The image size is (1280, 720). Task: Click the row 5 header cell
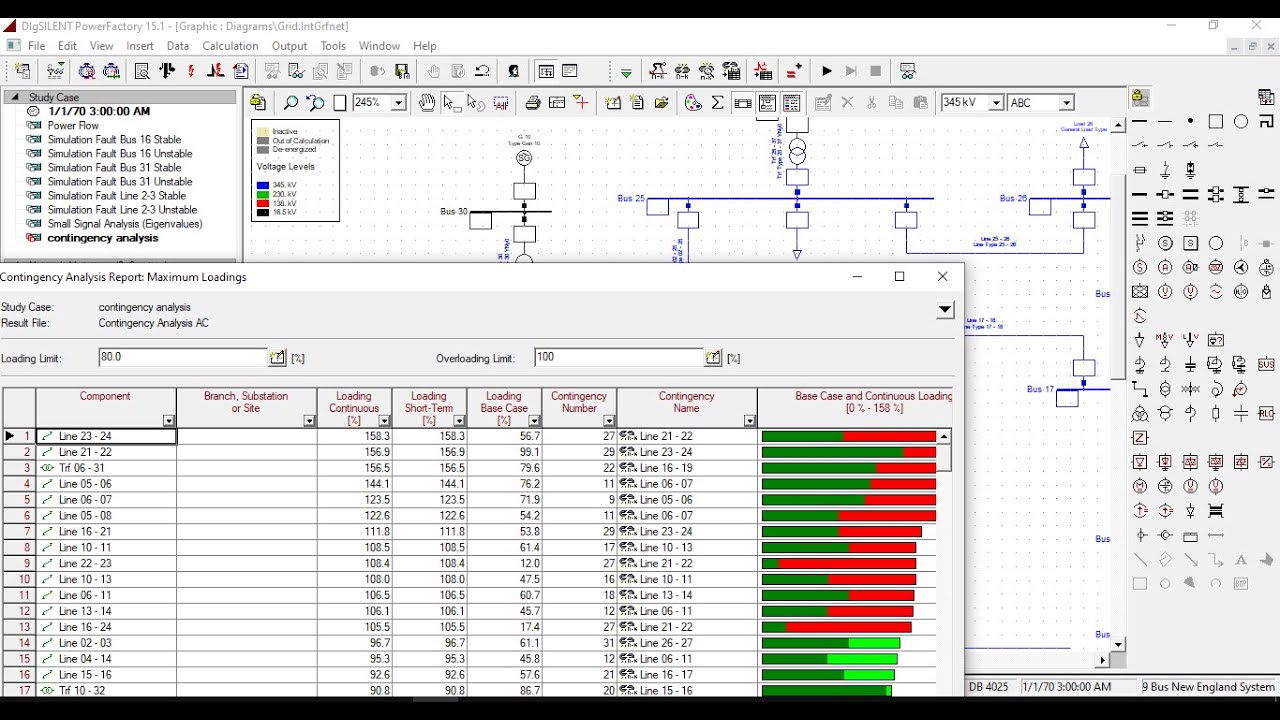(19, 500)
